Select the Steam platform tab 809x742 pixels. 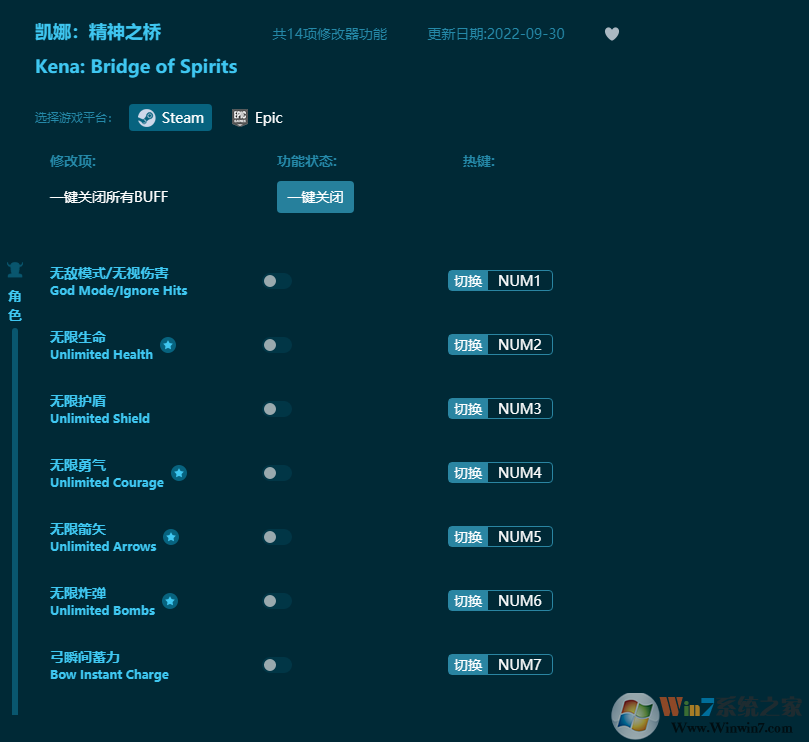(x=170, y=117)
